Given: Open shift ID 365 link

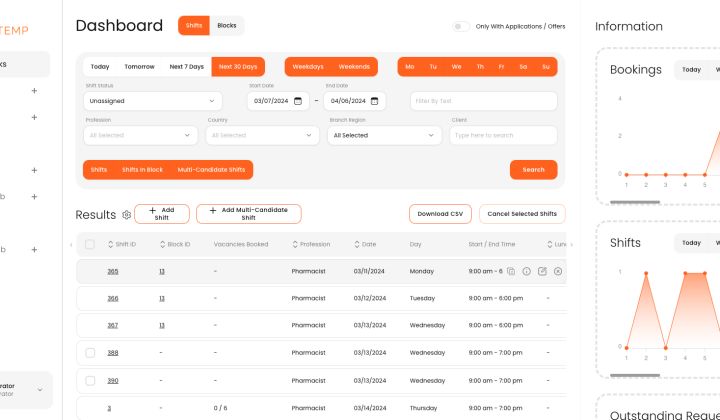Looking at the screenshot, I should (x=113, y=271).
